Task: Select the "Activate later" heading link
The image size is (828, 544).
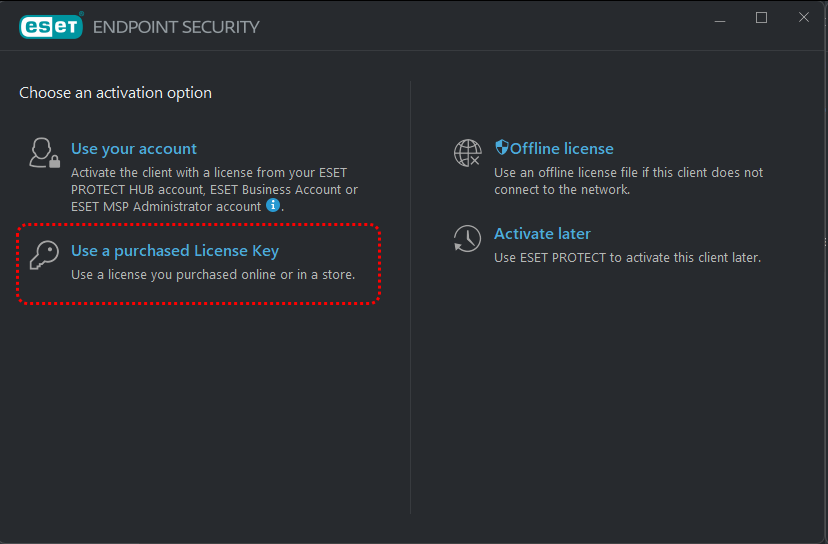Action: 542,234
